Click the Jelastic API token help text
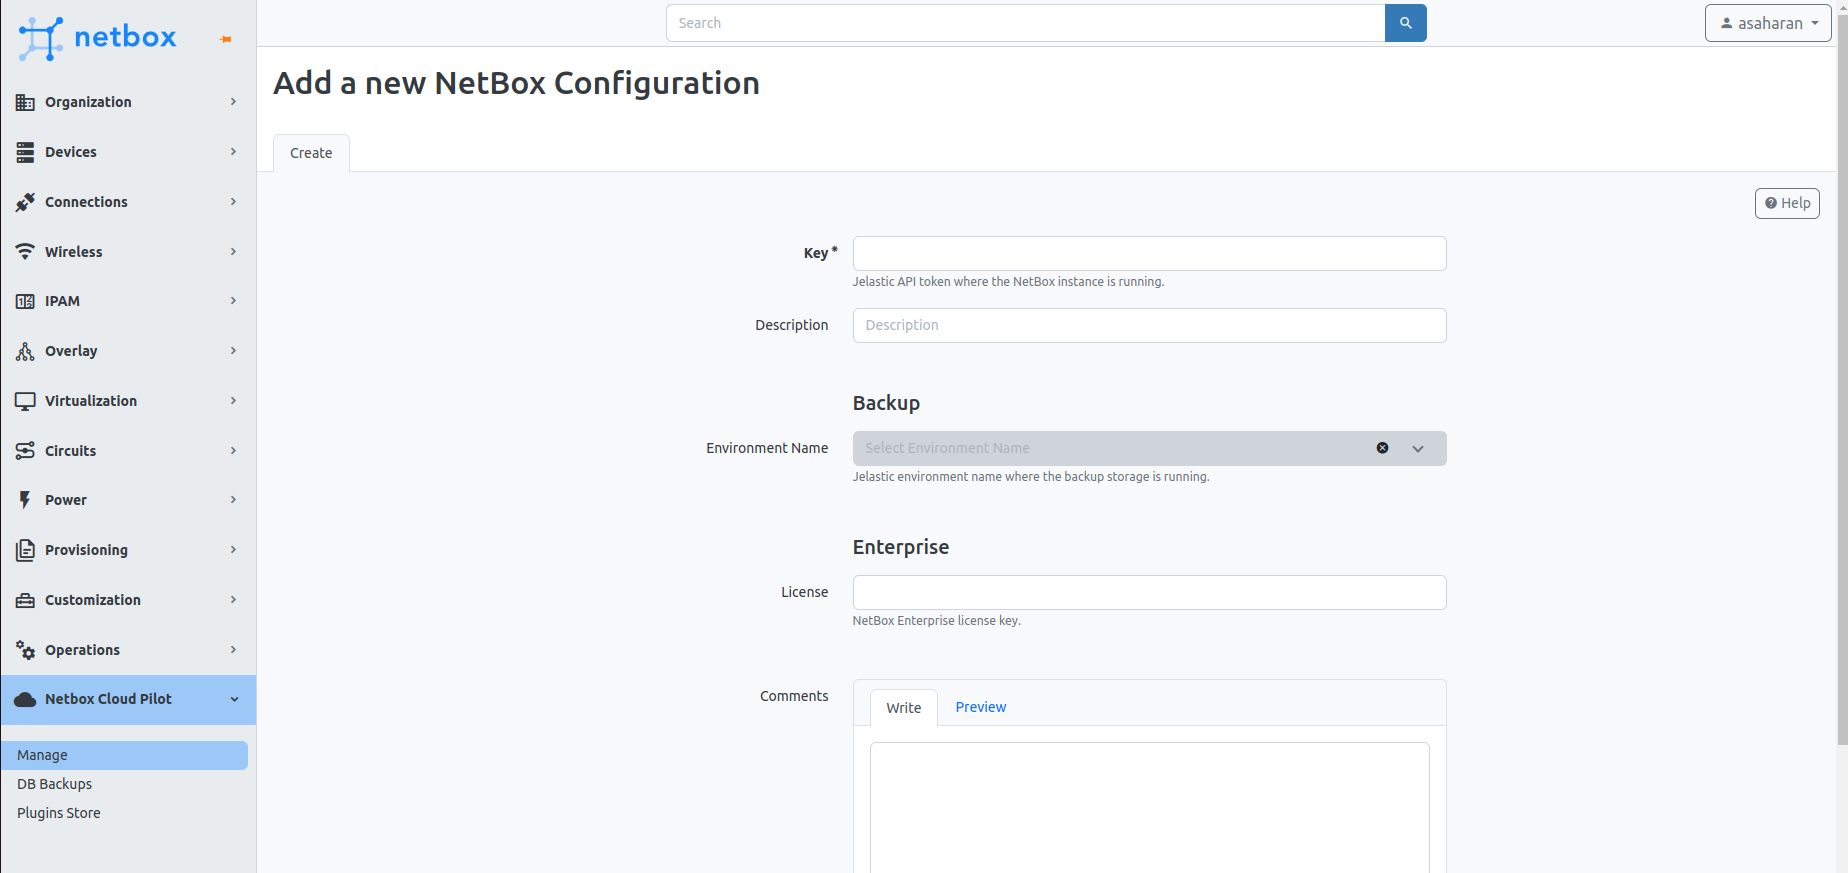The image size is (1848, 873). pos(1008,282)
